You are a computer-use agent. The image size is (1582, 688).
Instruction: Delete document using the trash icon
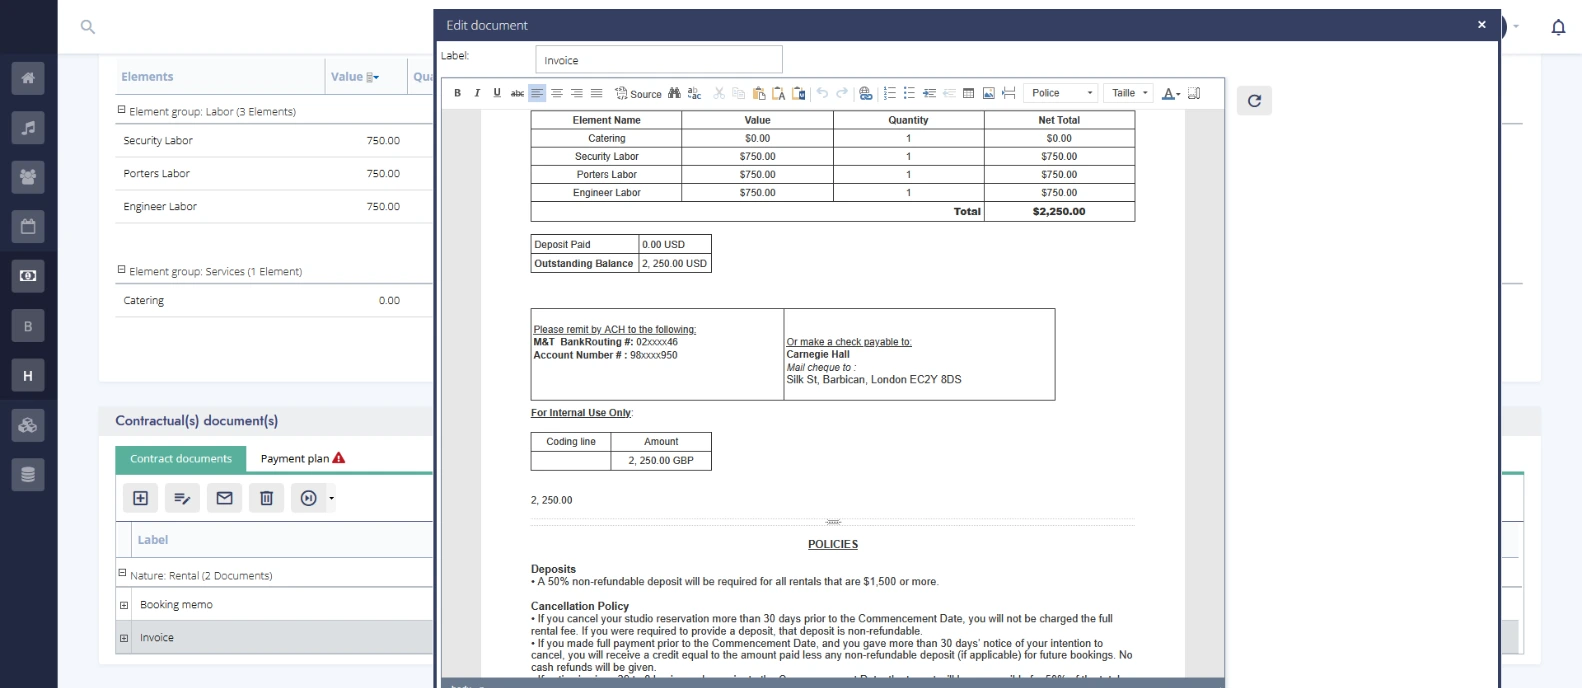pos(266,498)
